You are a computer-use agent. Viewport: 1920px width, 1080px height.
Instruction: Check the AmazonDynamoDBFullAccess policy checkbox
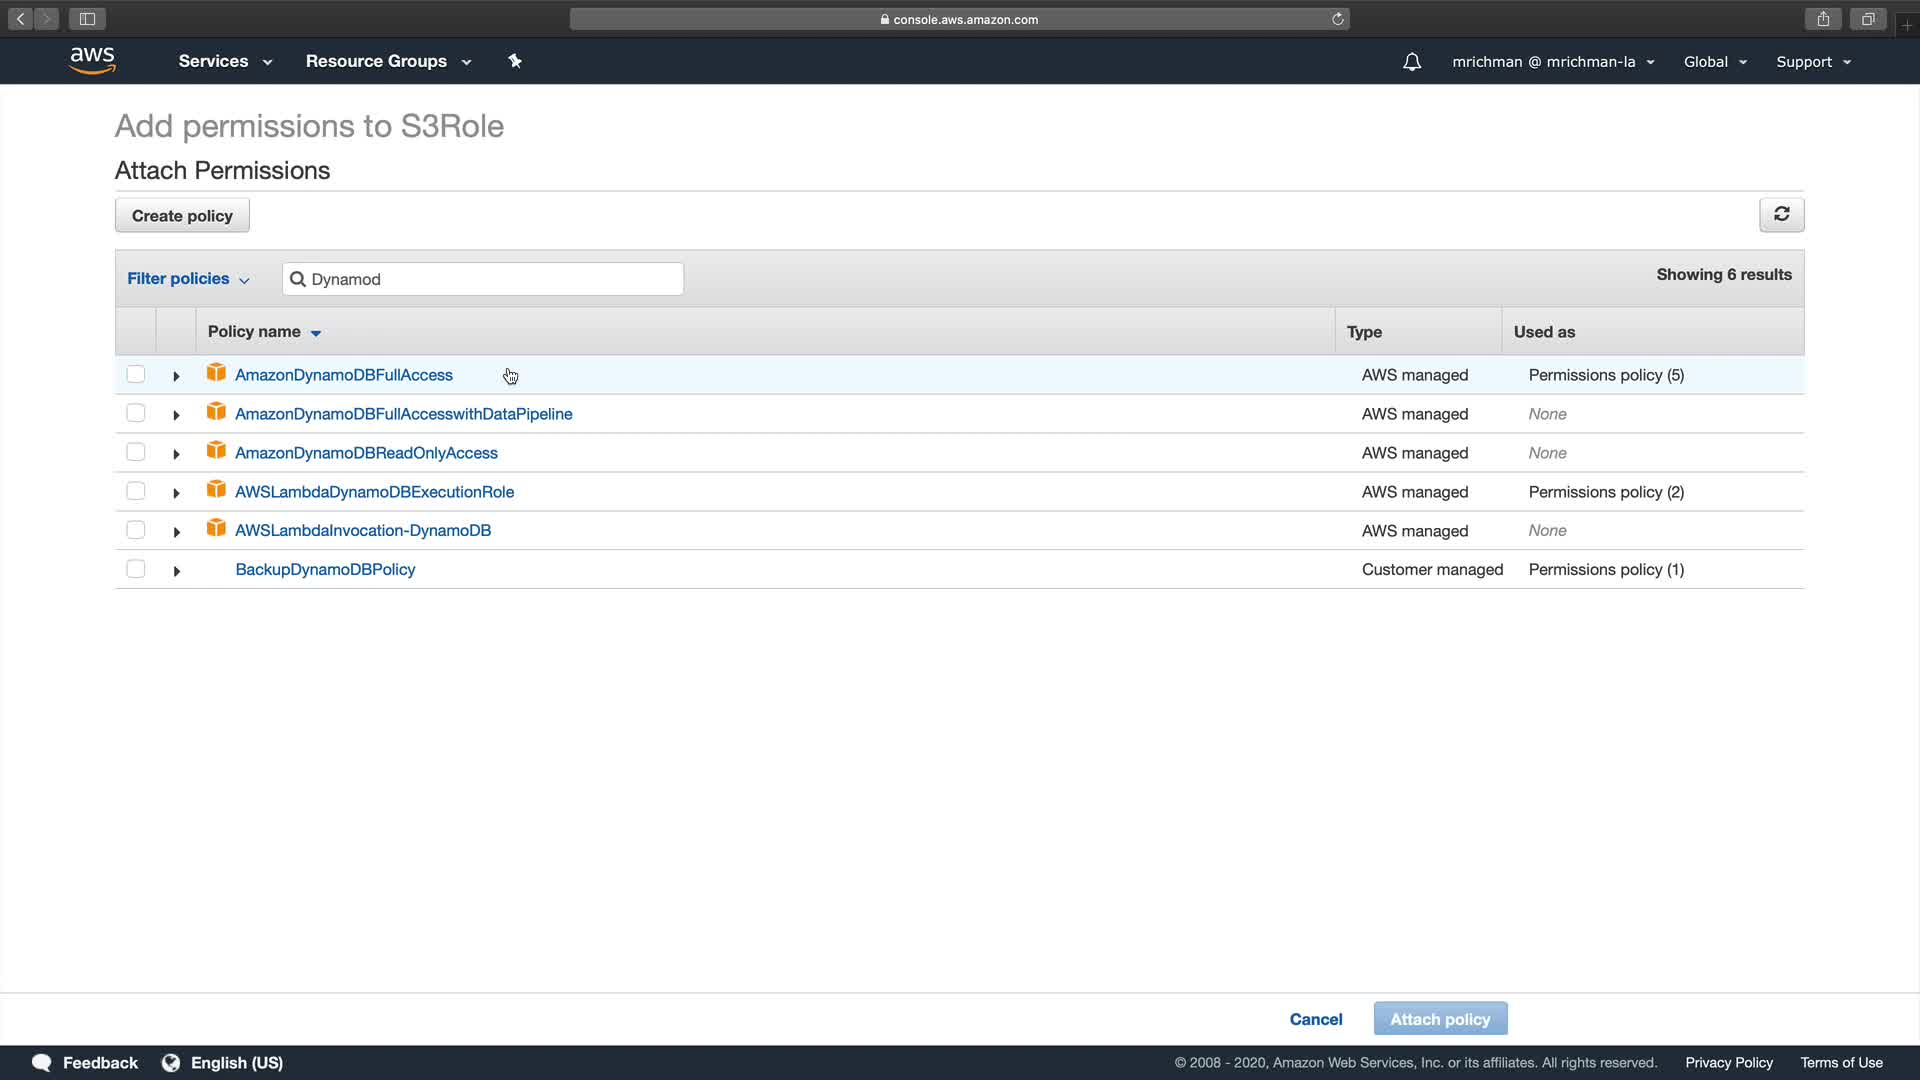(x=136, y=374)
